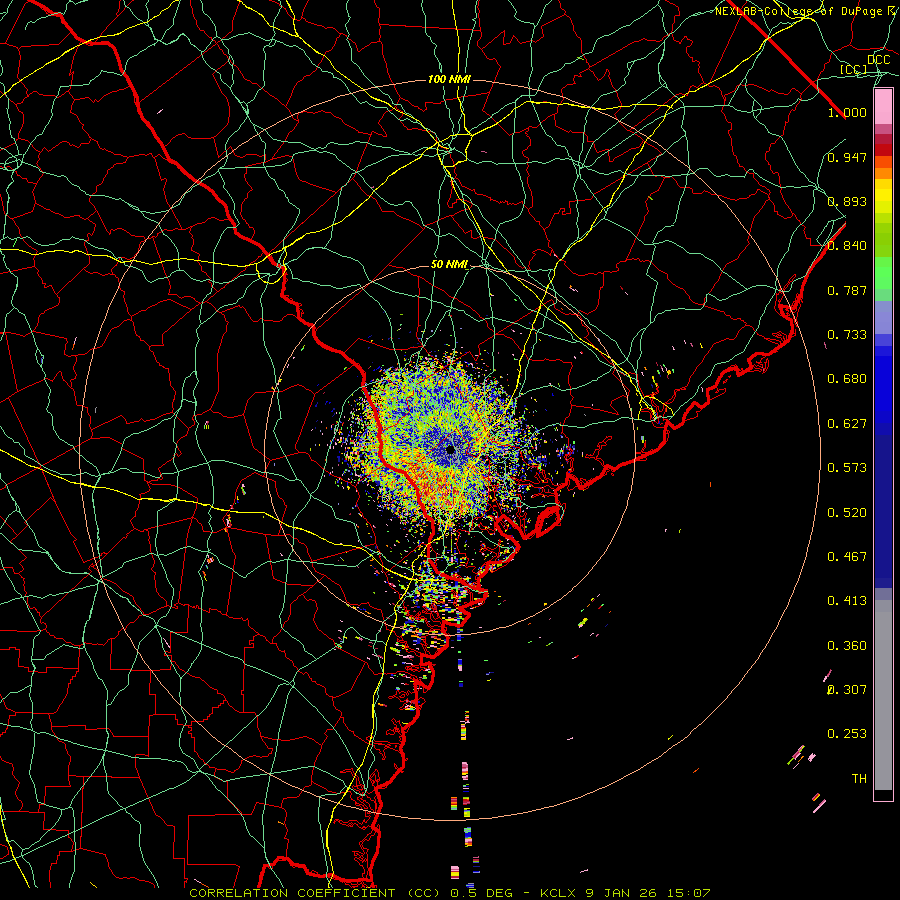Screen dimensions: 900x900
Task: Click the 0.307 scale value
Action: click(847, 690)
